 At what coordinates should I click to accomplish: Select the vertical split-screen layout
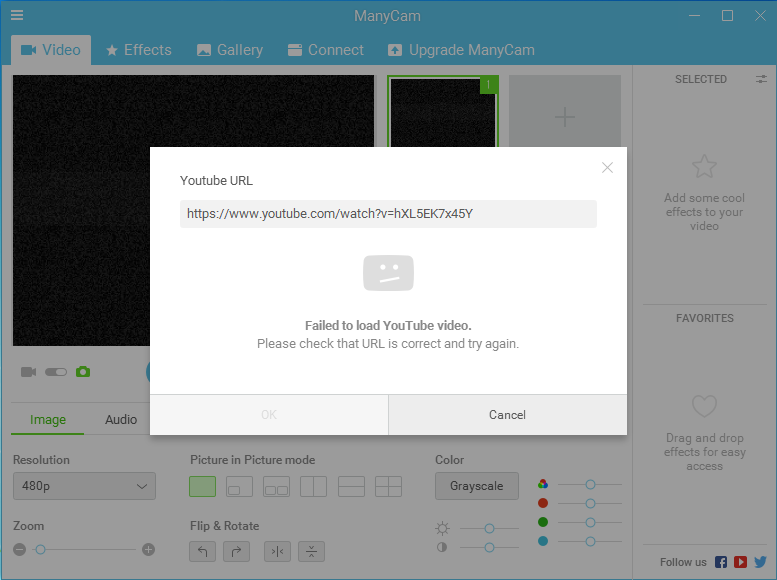pos(314,486)
